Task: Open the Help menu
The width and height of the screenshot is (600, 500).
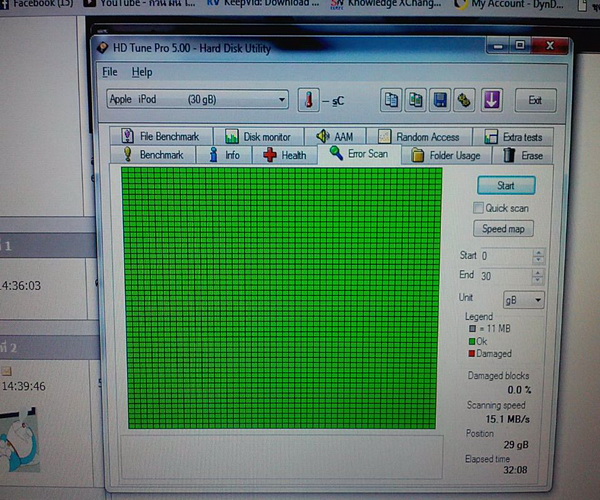Action: (142, 72)
